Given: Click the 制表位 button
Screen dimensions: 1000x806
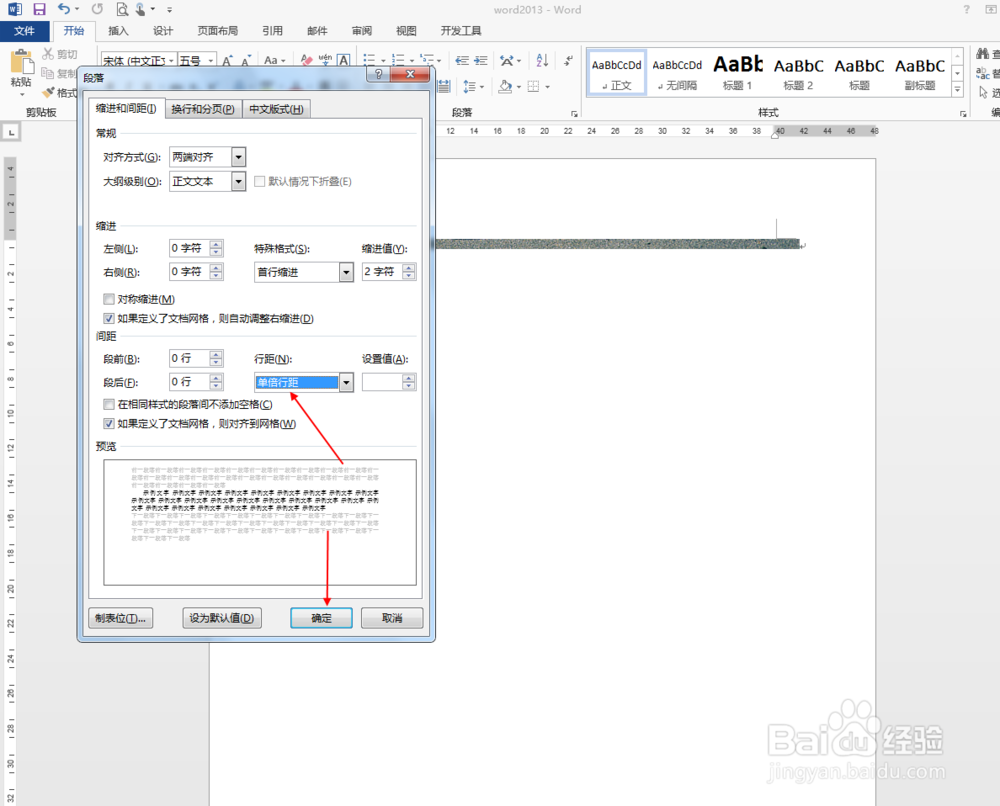Looking at the screenshot, I should click(121, 618).
